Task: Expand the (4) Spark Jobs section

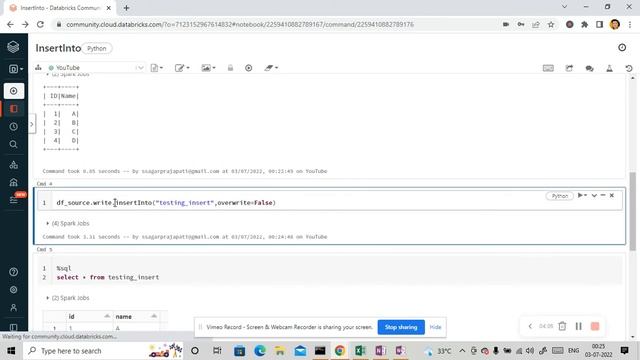Action: (68, 223)
